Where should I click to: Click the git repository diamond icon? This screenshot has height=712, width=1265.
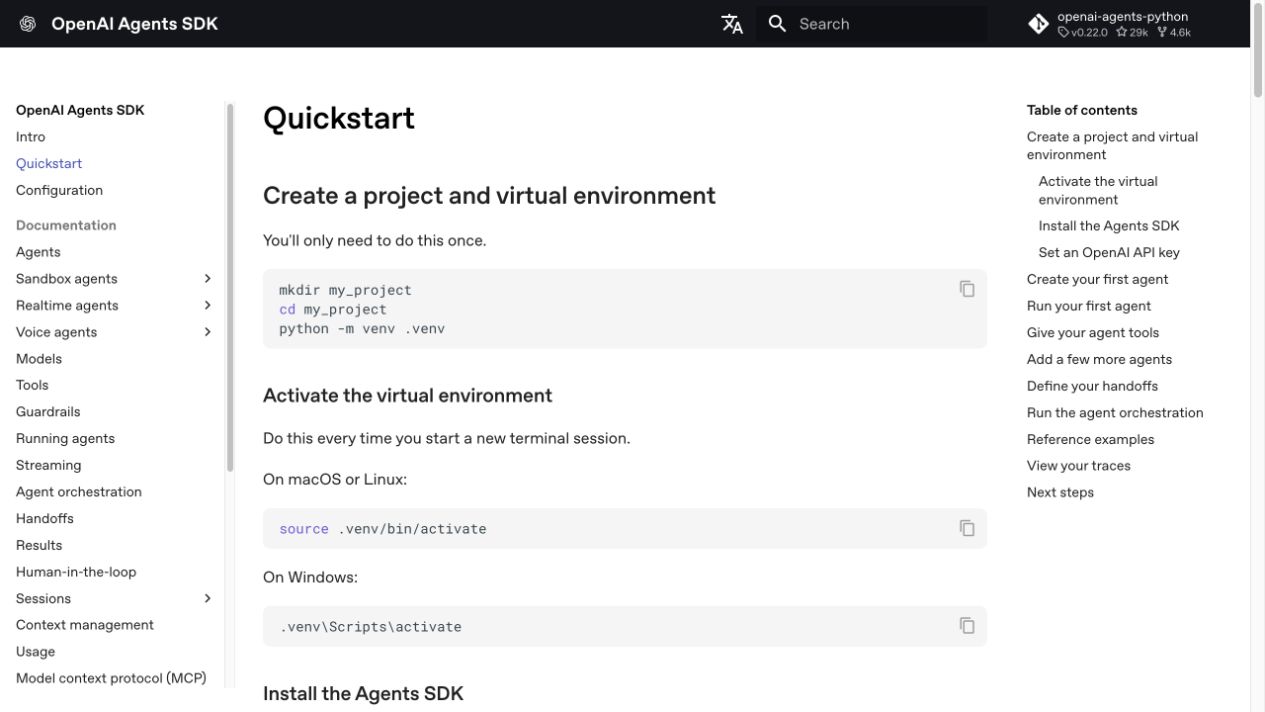[1038, 24]
